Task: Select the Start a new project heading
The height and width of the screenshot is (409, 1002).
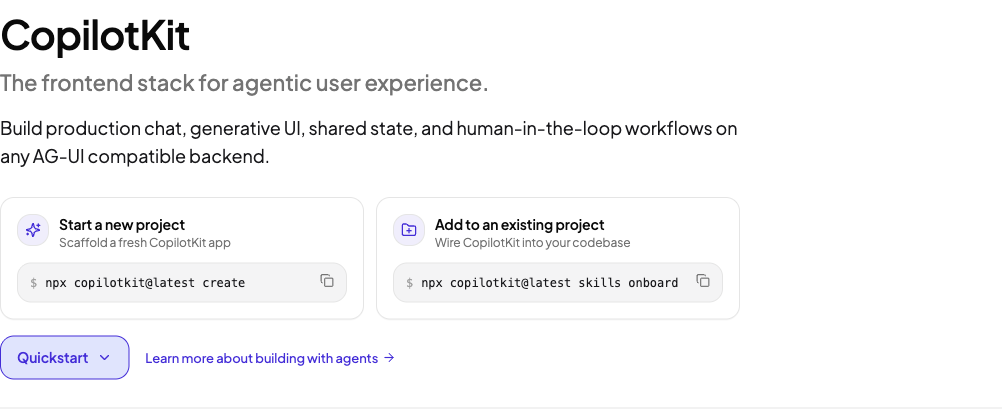Action: pos(122,224)
